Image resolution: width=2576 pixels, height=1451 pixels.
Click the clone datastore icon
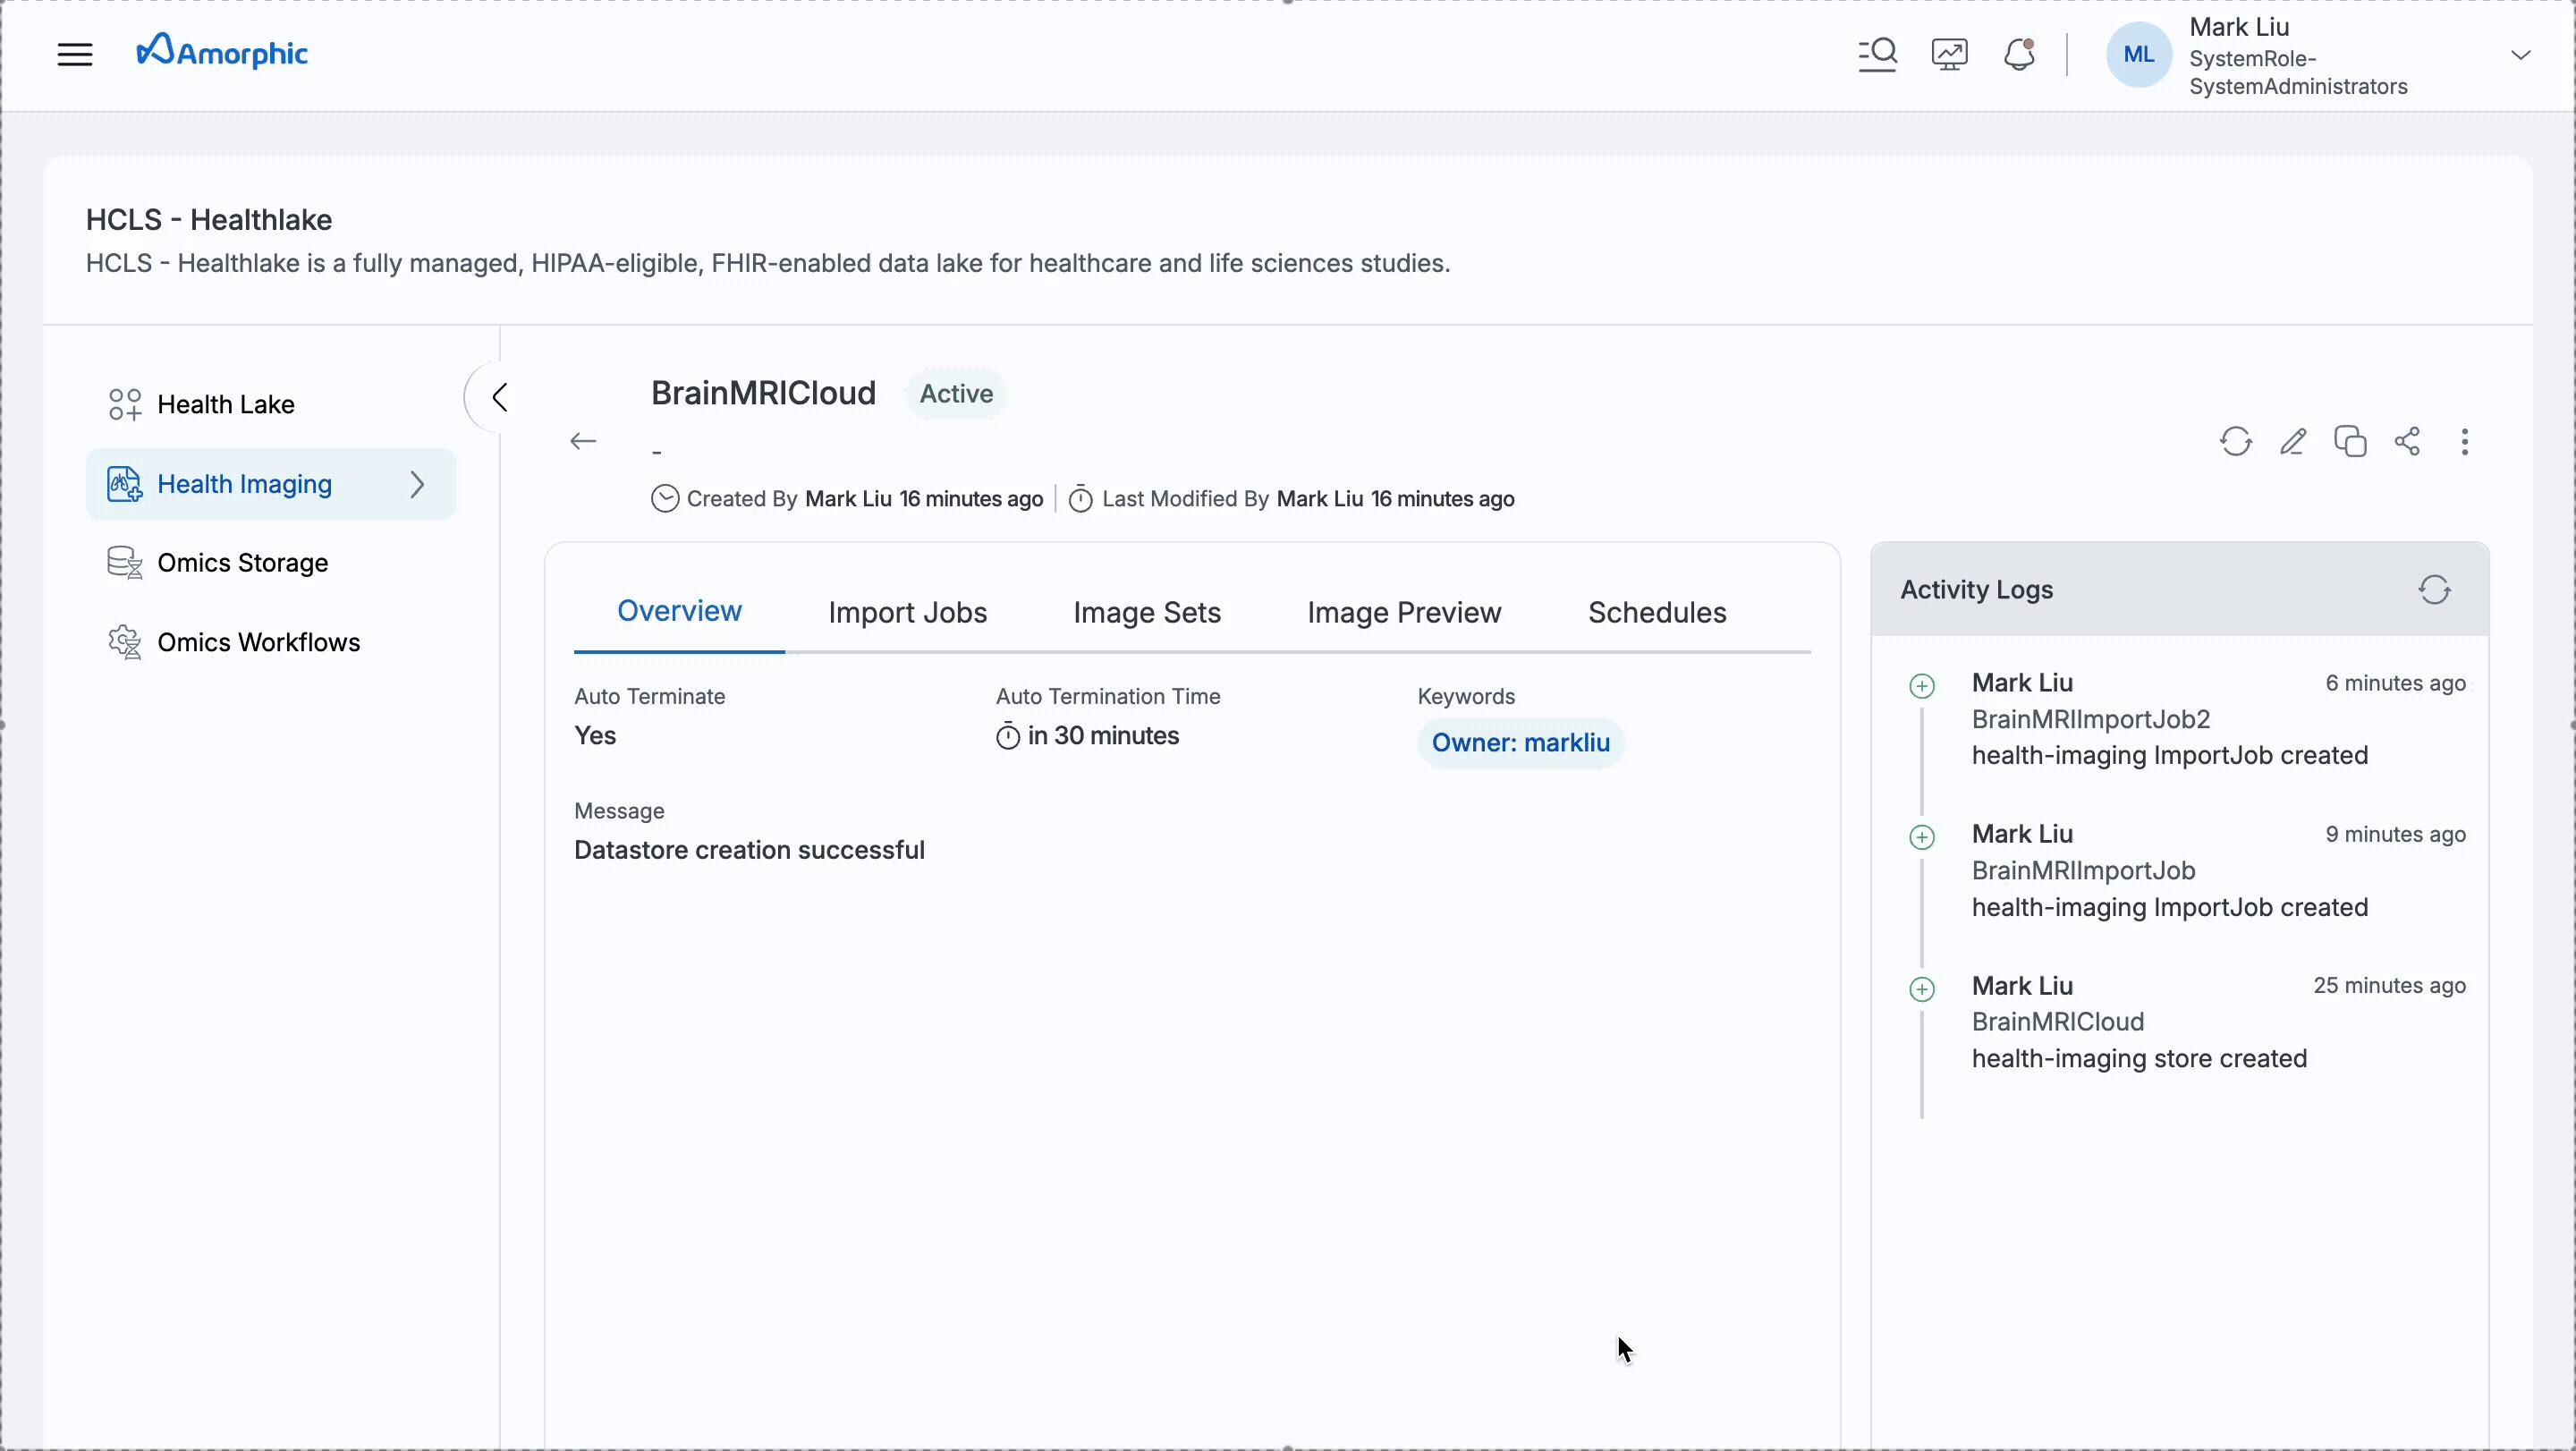[2350, 441]
